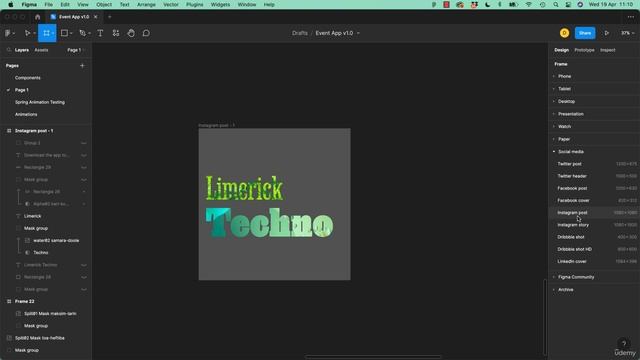Image resolution: width=640 pixels, height=360 pixels.
Task: Open the Plugins menu
Action: (195, 4)
